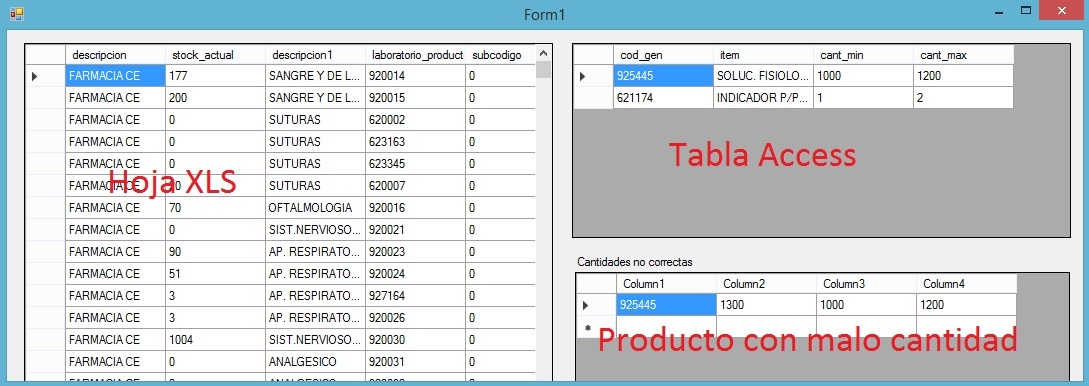The width and height of the screenshot is (1089, 386).
Task: Select laboratorio cell 623345
Action: (415, 164)
